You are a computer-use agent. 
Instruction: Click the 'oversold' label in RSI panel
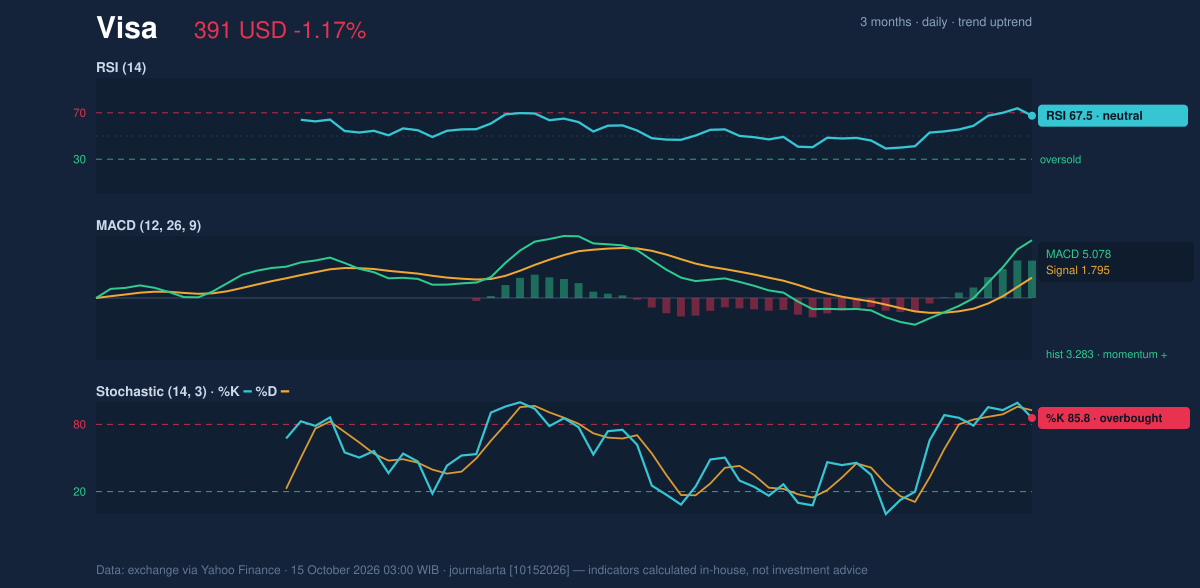pyautogui.click(x=1060, y=159)
